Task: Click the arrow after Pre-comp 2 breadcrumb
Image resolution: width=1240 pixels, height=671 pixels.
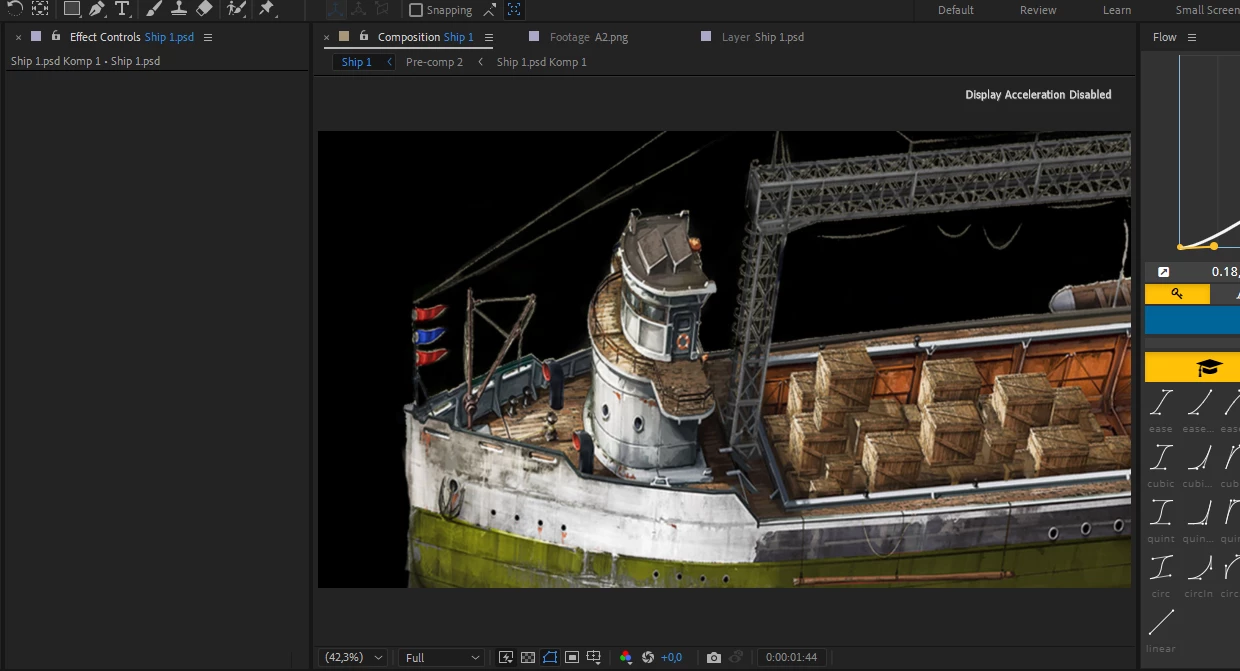Action: coord(480,62)
